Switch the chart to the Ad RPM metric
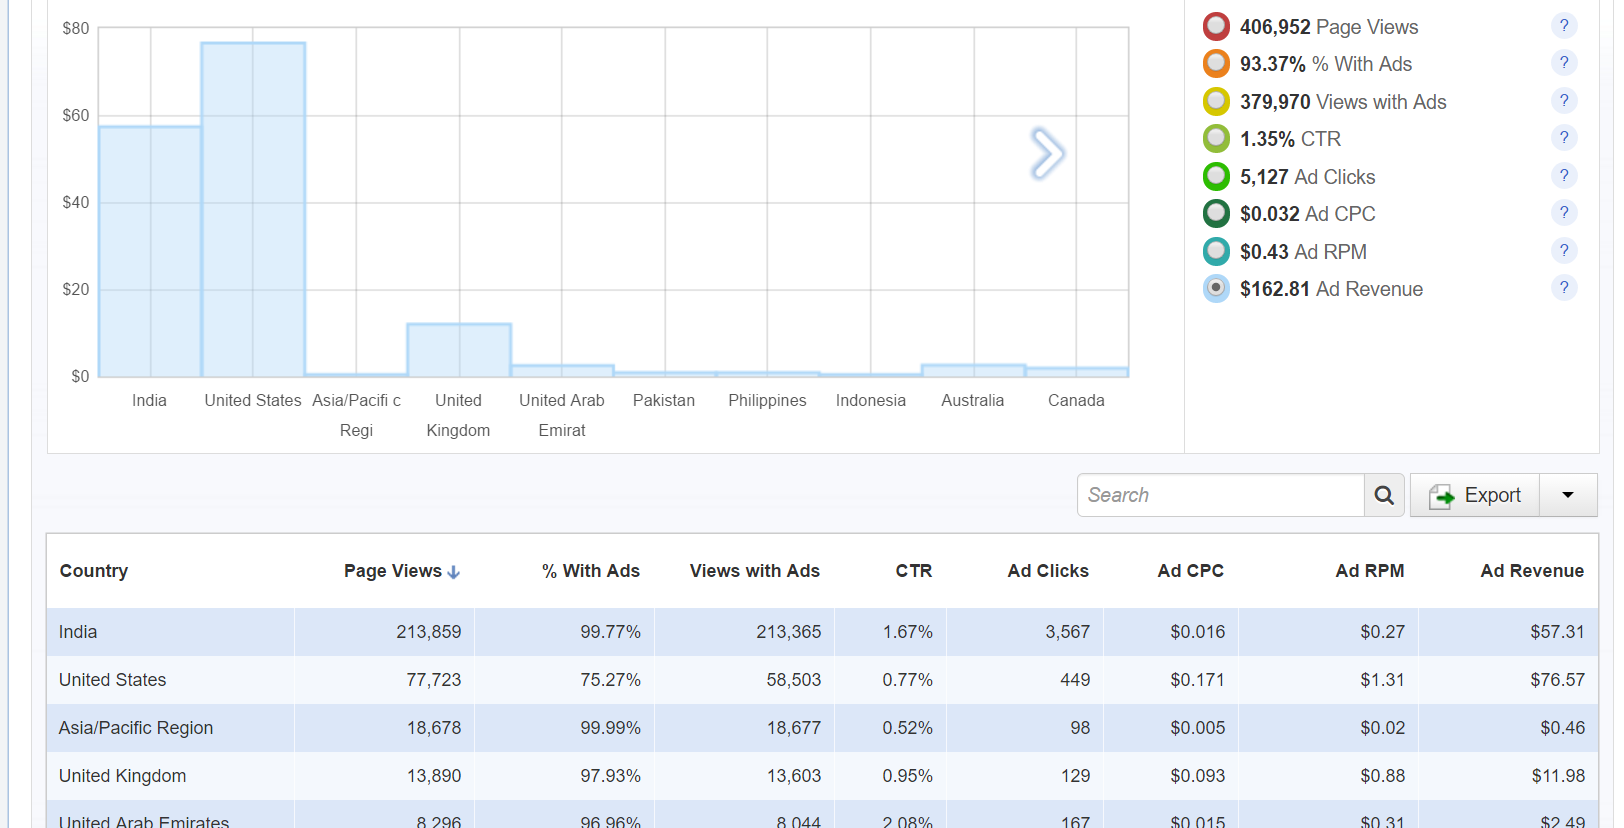The height and width of the screenshot is (828, 1624). click(1216, 252)
